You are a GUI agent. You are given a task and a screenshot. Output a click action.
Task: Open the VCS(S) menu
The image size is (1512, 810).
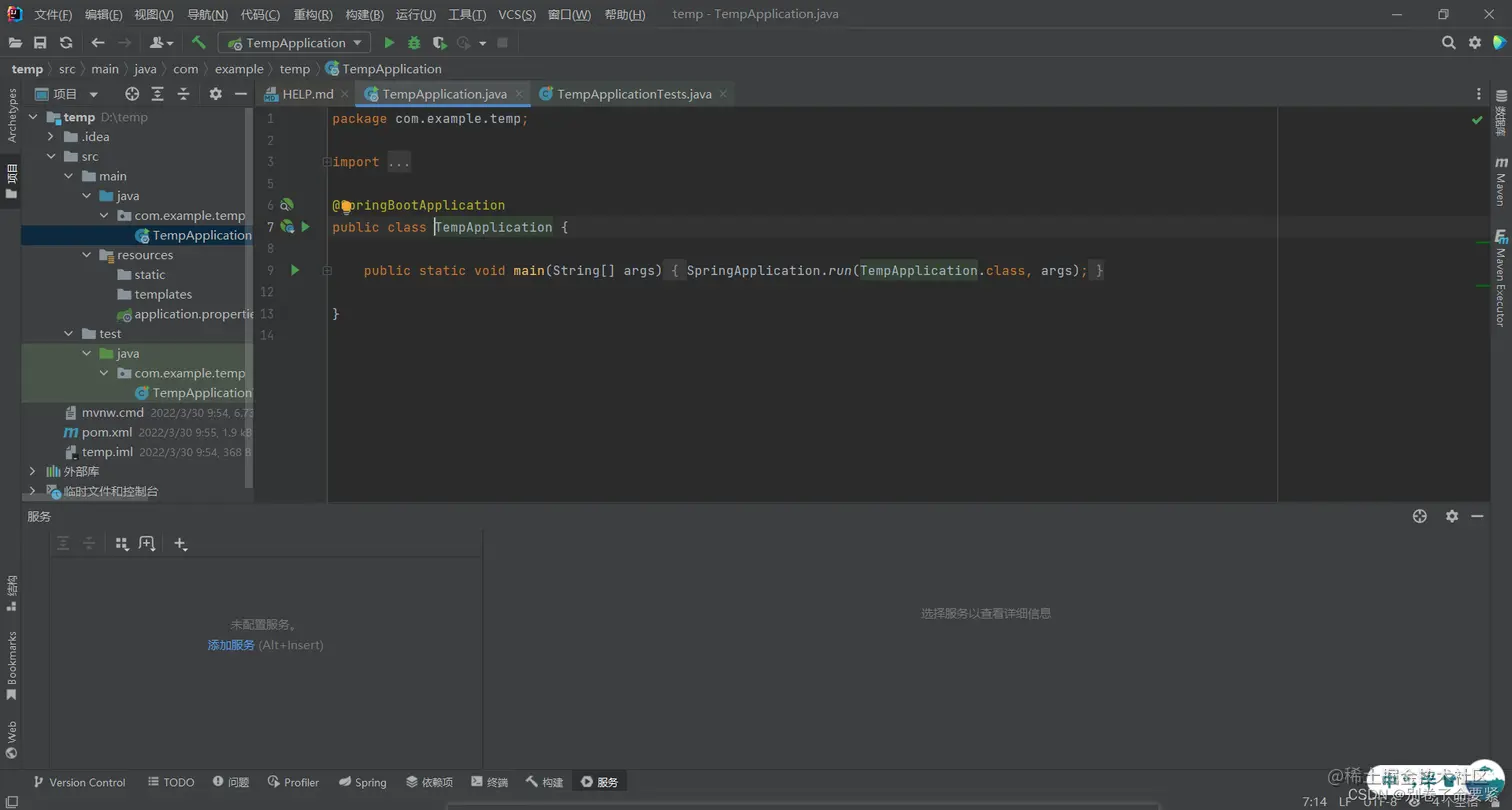click(x=517, y=15)
